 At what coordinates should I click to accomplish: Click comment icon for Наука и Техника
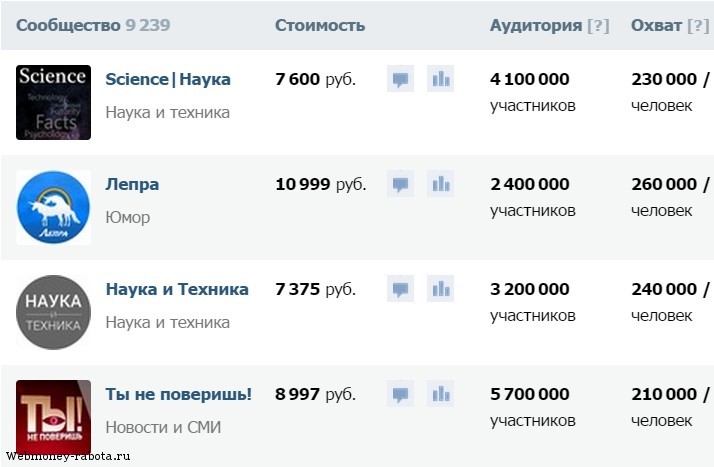coord(400,289)
